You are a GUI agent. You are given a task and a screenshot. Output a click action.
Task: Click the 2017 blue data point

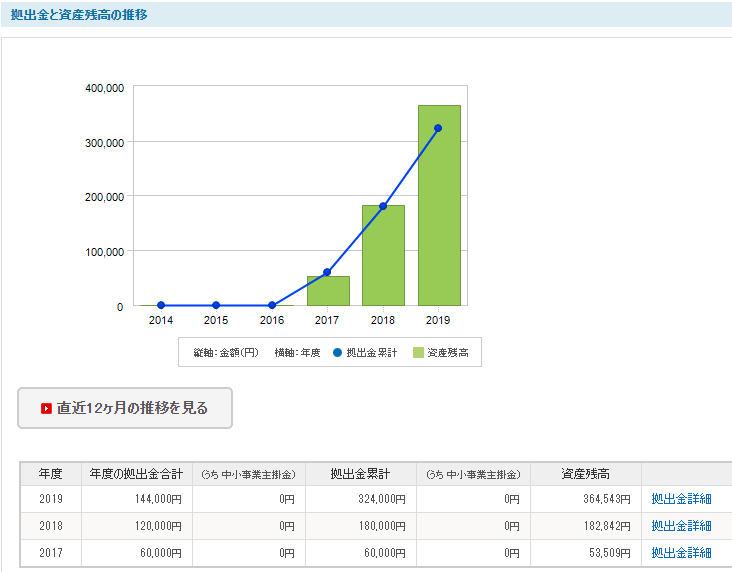tap(327, 272)
